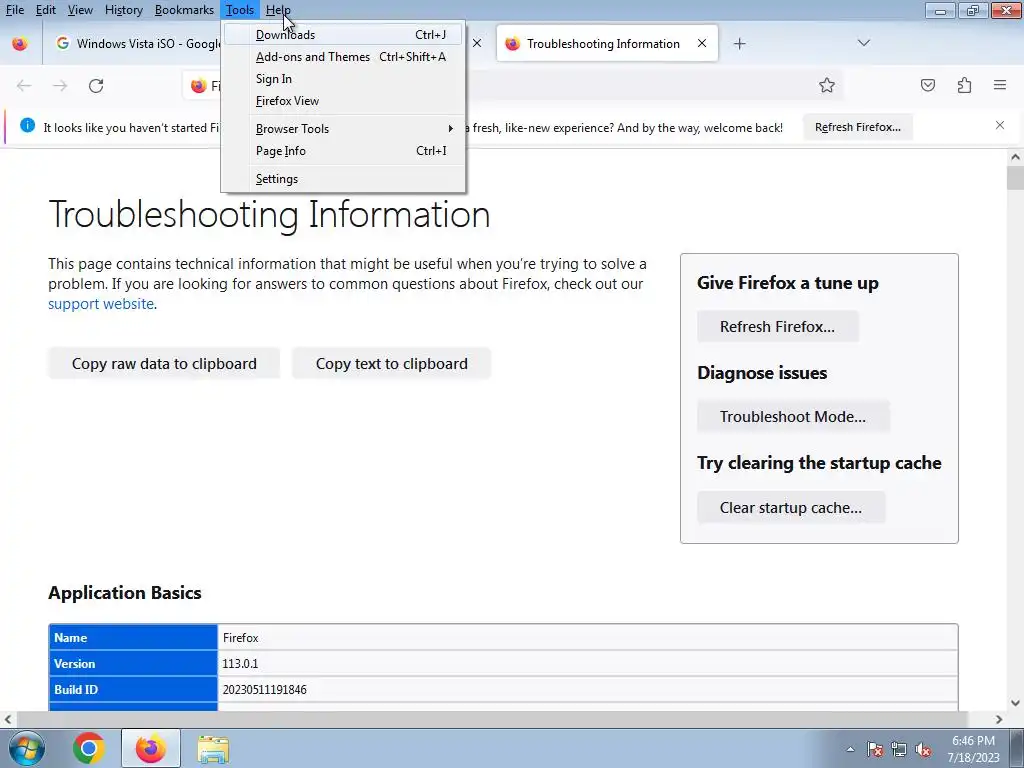Open the File menu
This screenshot has width=1024, height=768.
point(15,10)
